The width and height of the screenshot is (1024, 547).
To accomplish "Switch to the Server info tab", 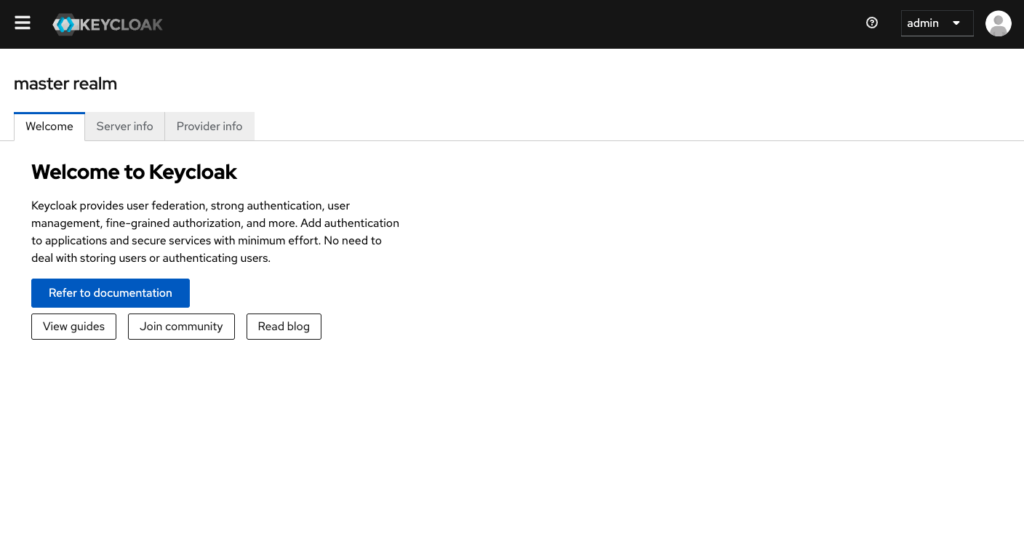I will pos(125,127).
